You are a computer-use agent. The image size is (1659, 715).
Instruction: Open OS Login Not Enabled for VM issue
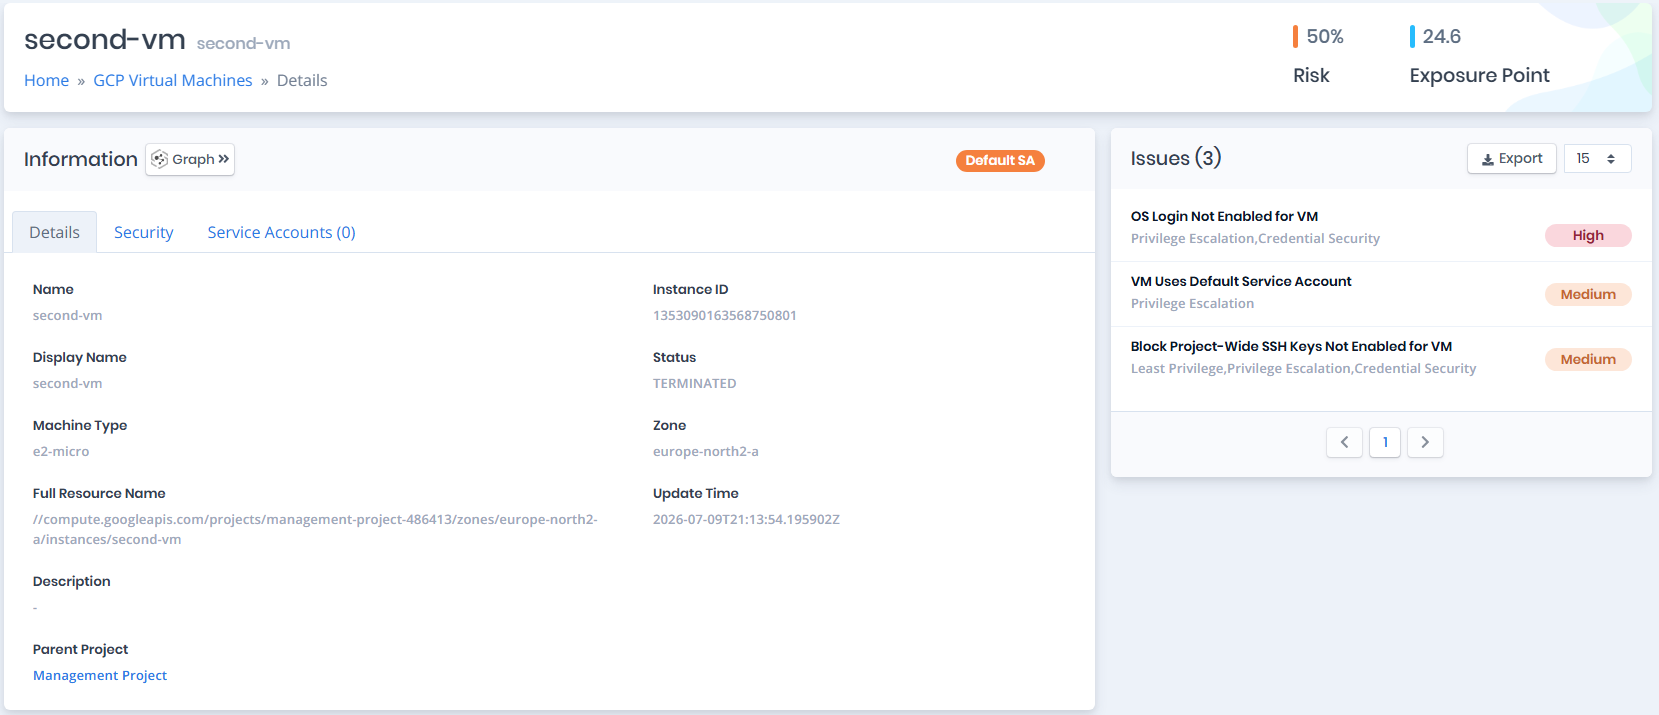(1224, 216)
